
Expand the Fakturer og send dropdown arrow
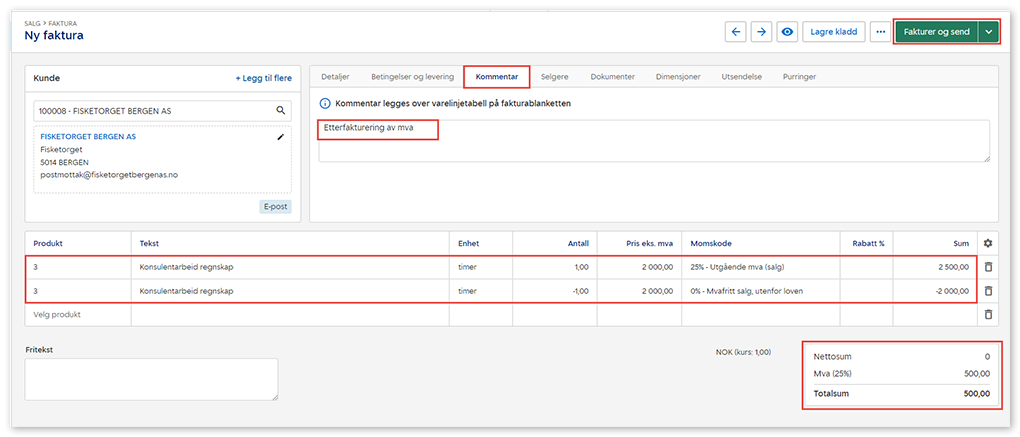tap(989, 32)
